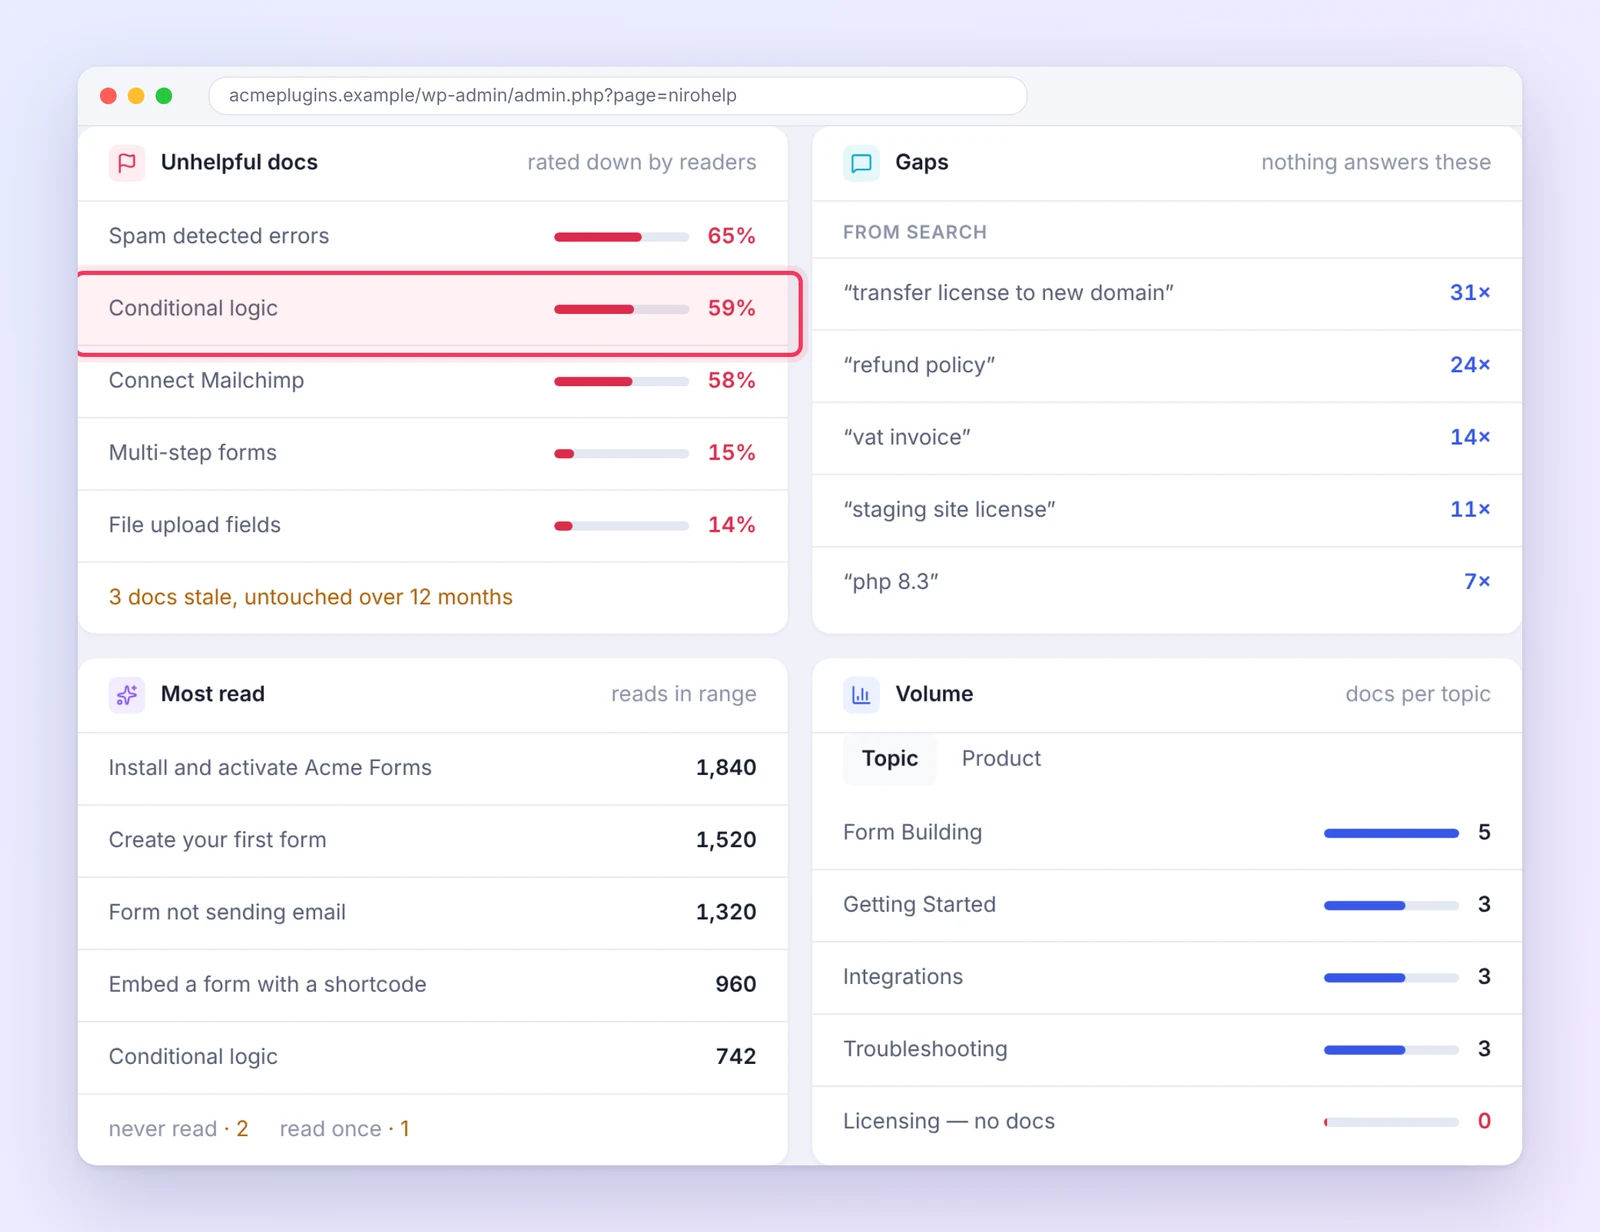
Task: Open the "staging site license" search gap
Action: (x=1167, y=510)
